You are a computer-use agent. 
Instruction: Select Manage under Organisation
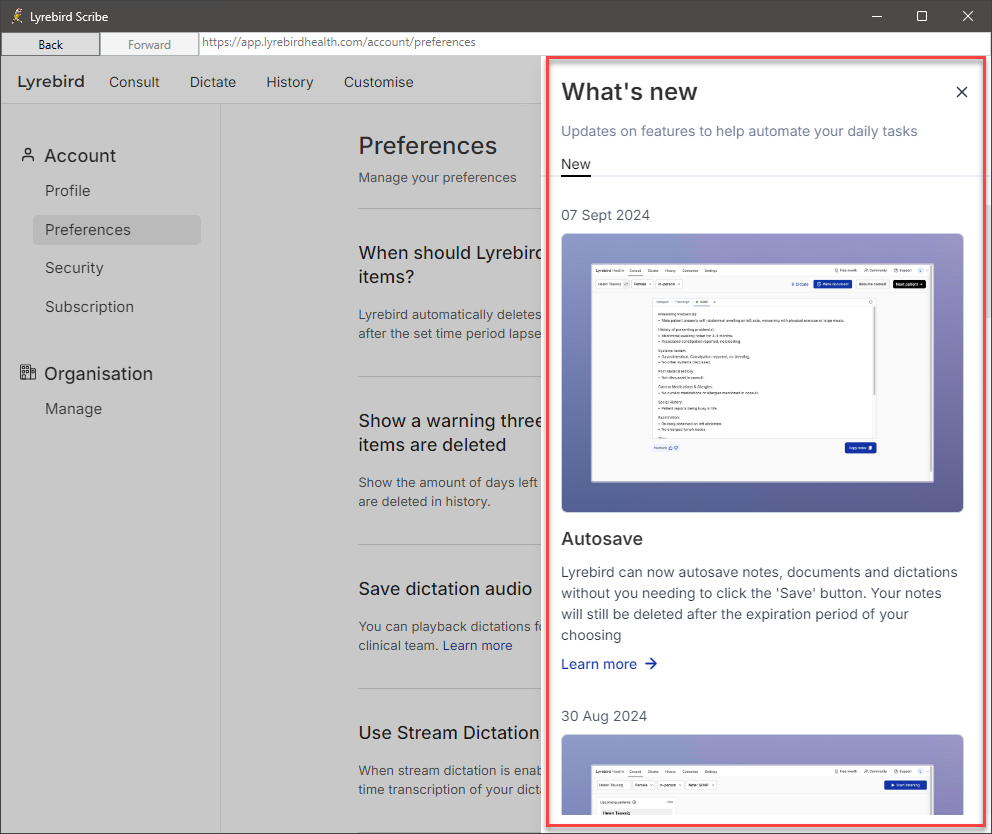tap(73, 409)
